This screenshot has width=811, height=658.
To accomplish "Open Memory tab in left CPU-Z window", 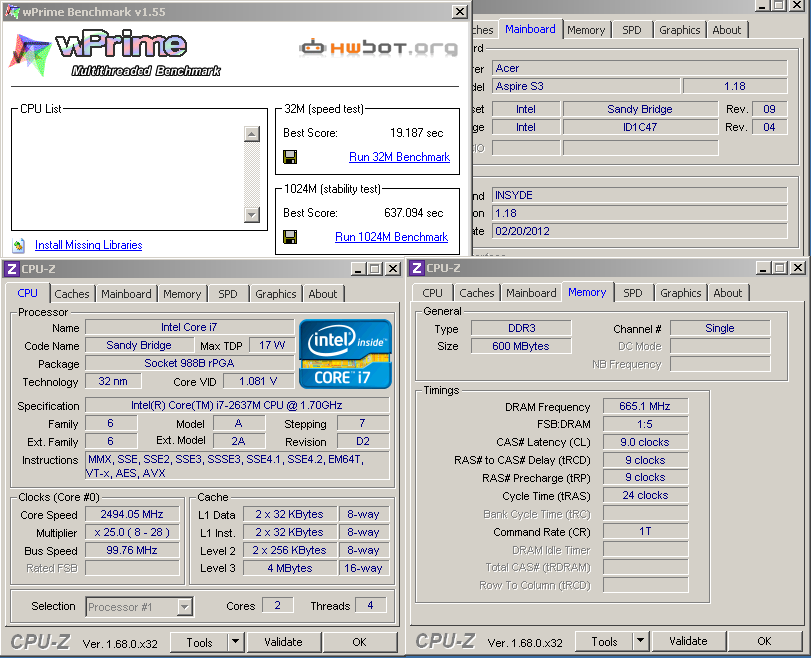I will point(182,294).
